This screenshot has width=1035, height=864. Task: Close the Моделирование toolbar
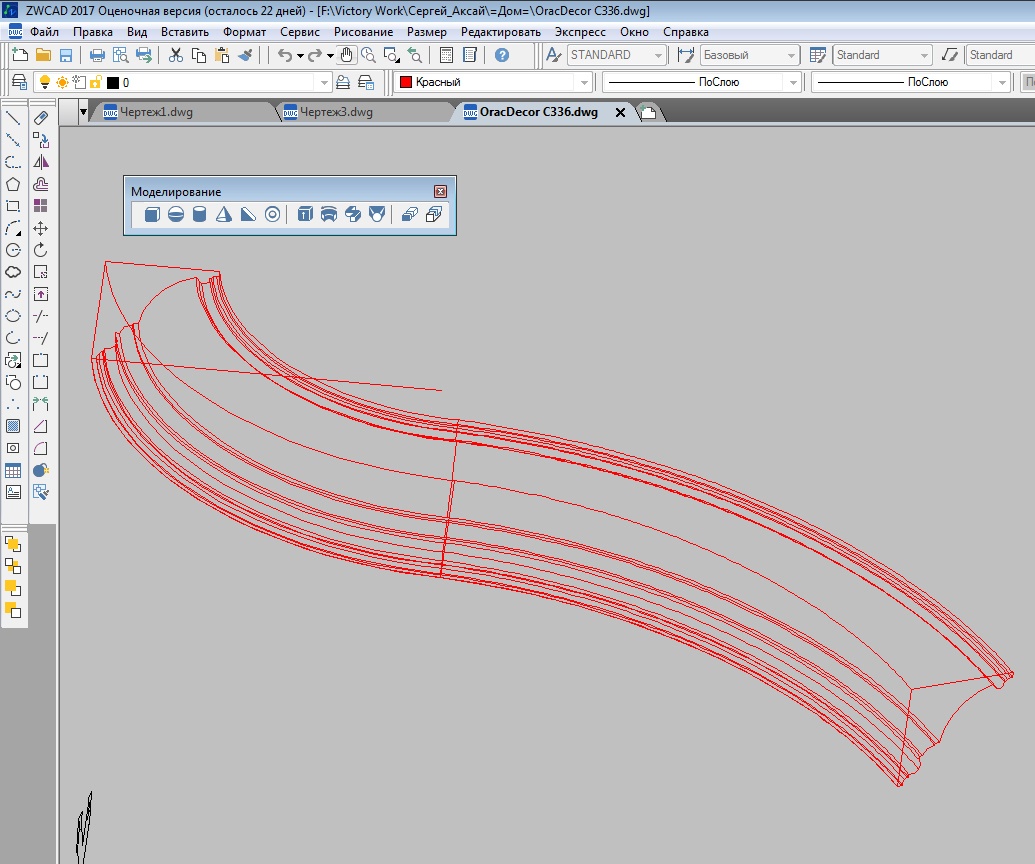(440, 191)
